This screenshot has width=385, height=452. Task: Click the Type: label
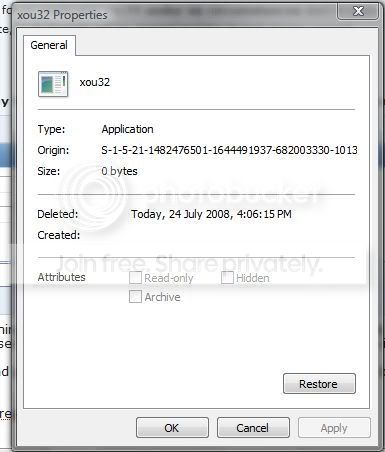(x=51, y=129)
